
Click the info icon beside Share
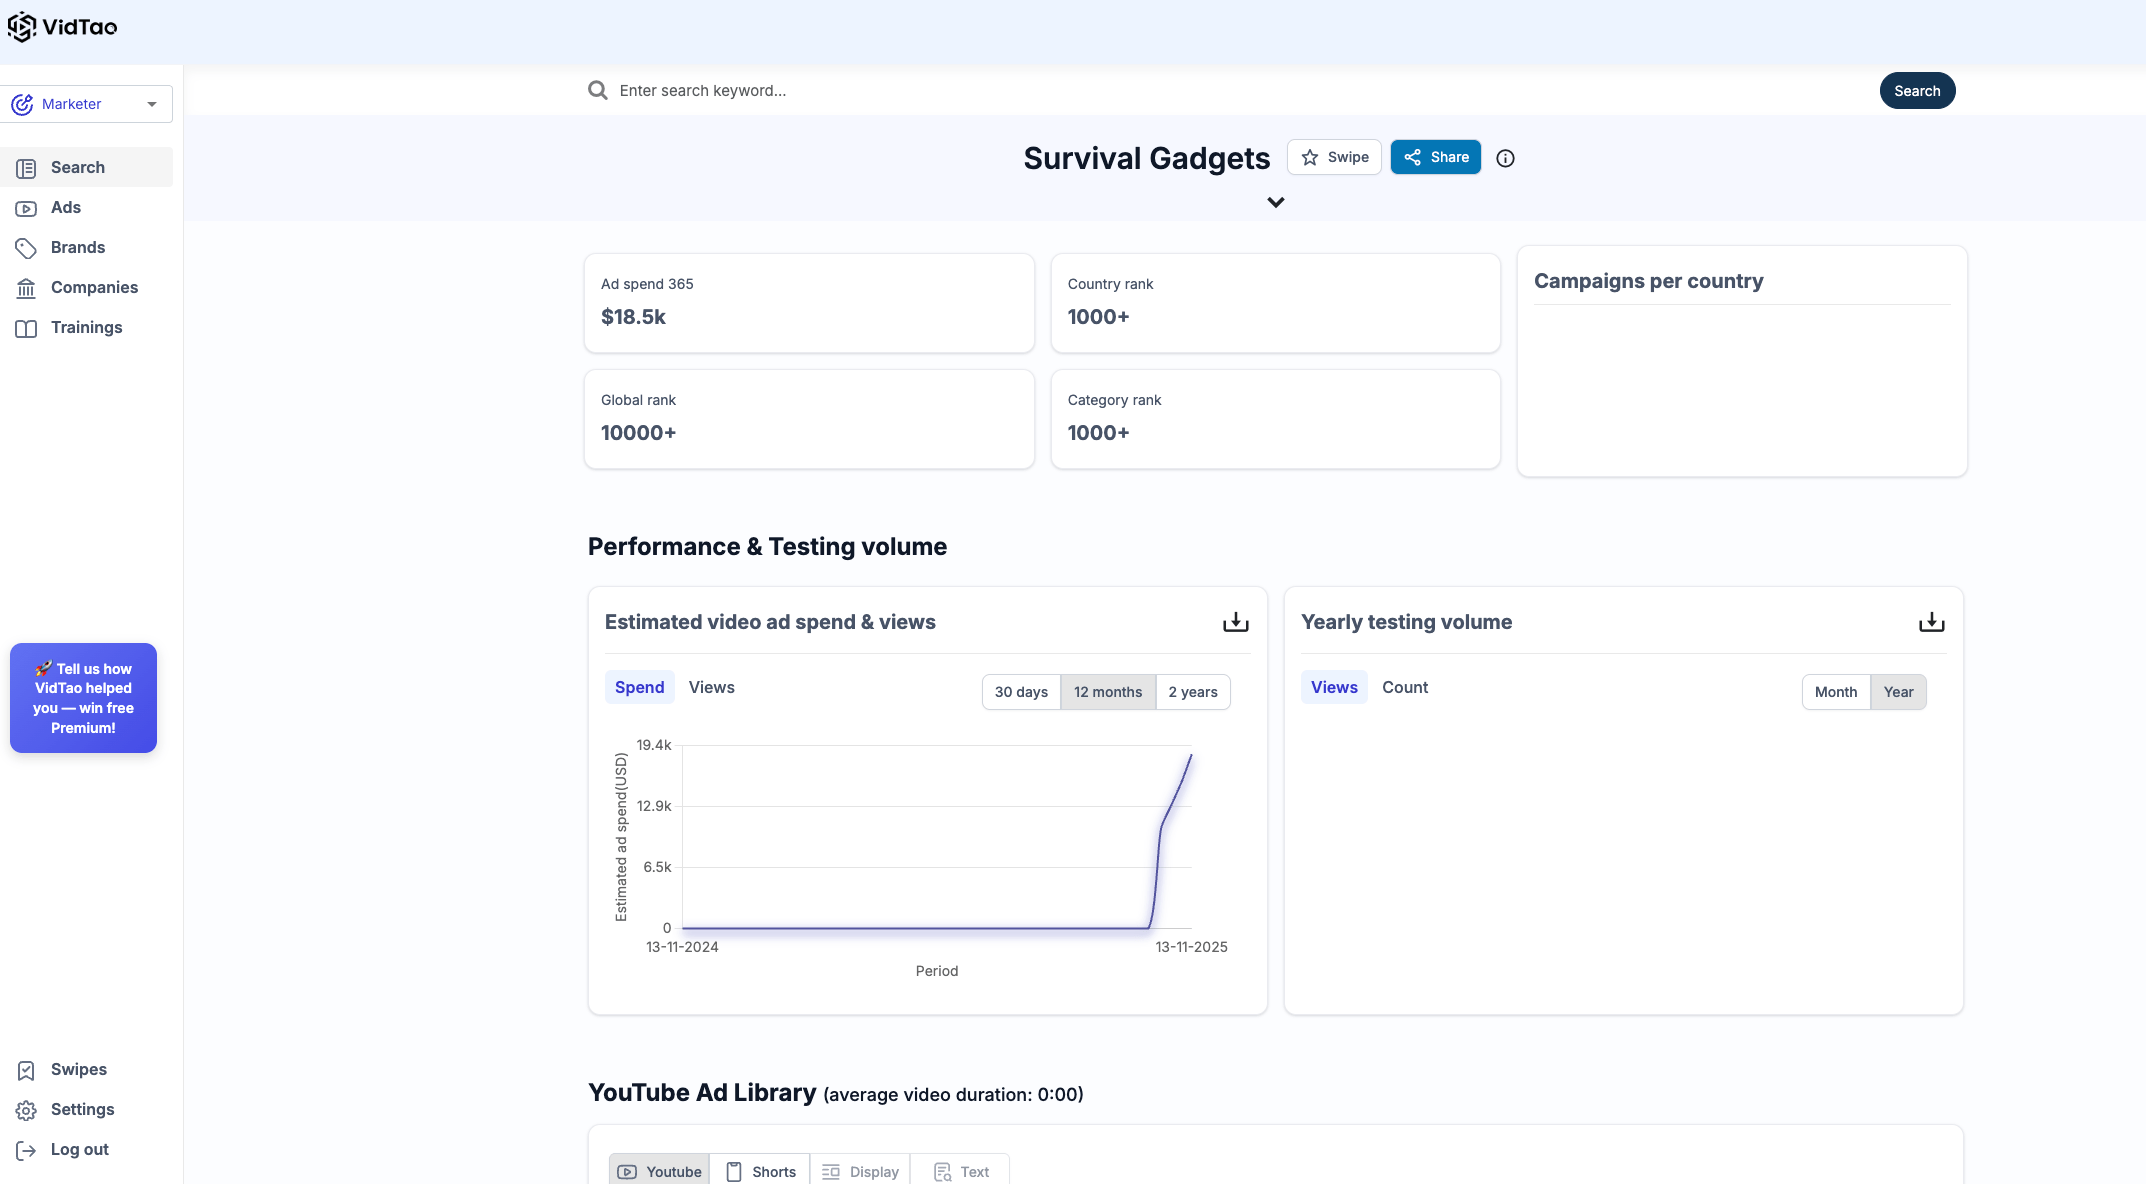click(x=1505, y=158)
